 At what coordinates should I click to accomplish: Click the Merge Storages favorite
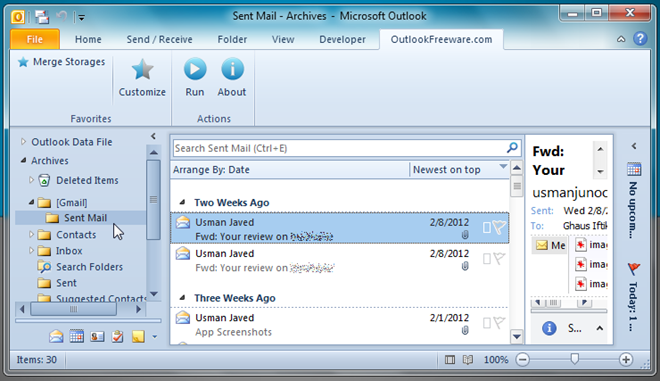tap(61, 62)
